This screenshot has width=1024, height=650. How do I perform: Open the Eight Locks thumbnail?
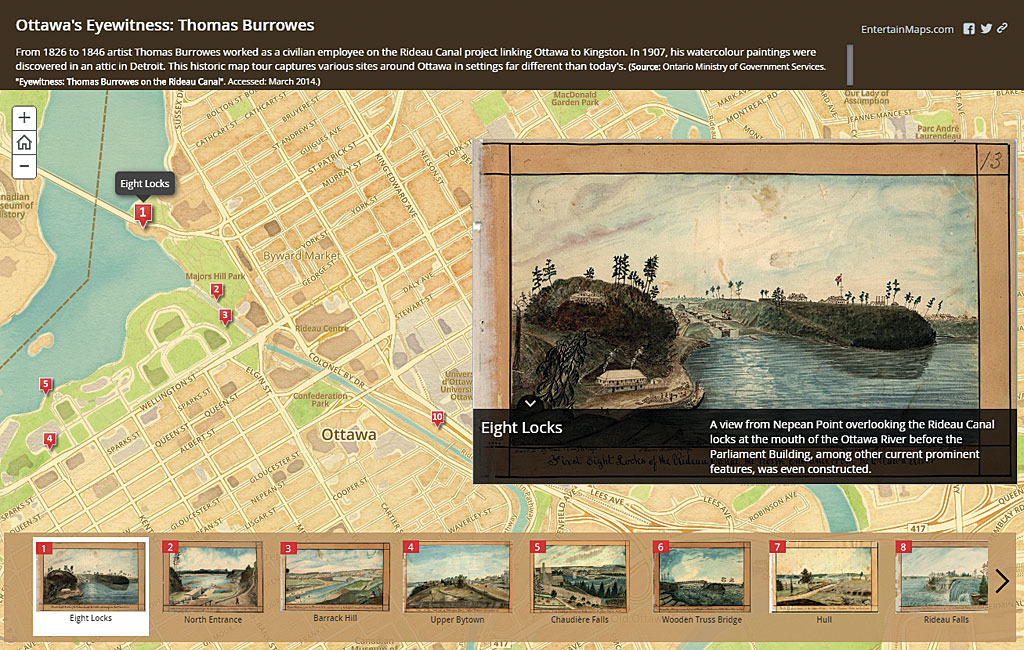pyautogui.click(x=91, y=586)
